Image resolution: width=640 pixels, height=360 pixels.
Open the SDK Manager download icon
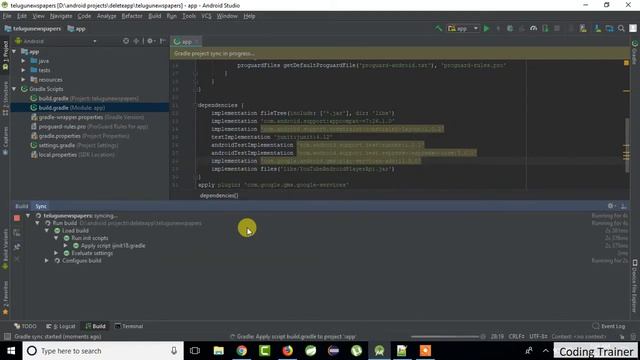598,29
